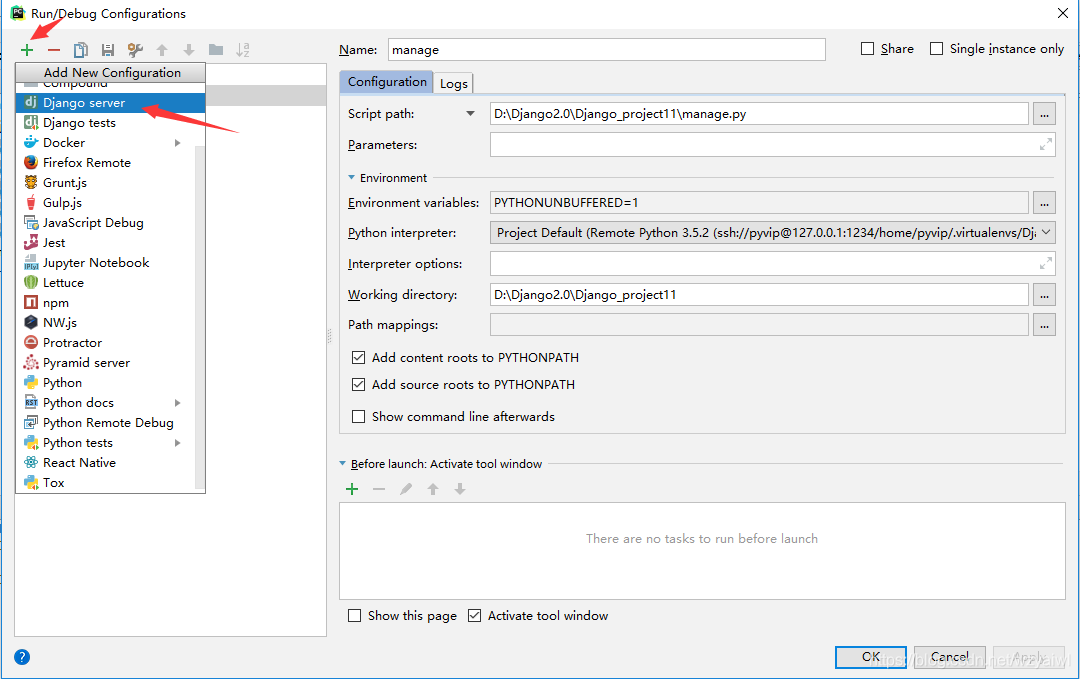Image resolution: width=1080 pixels, height=679 pixels.
Task: Enable Show command line afterwards
Action: (x=358, y=417)
